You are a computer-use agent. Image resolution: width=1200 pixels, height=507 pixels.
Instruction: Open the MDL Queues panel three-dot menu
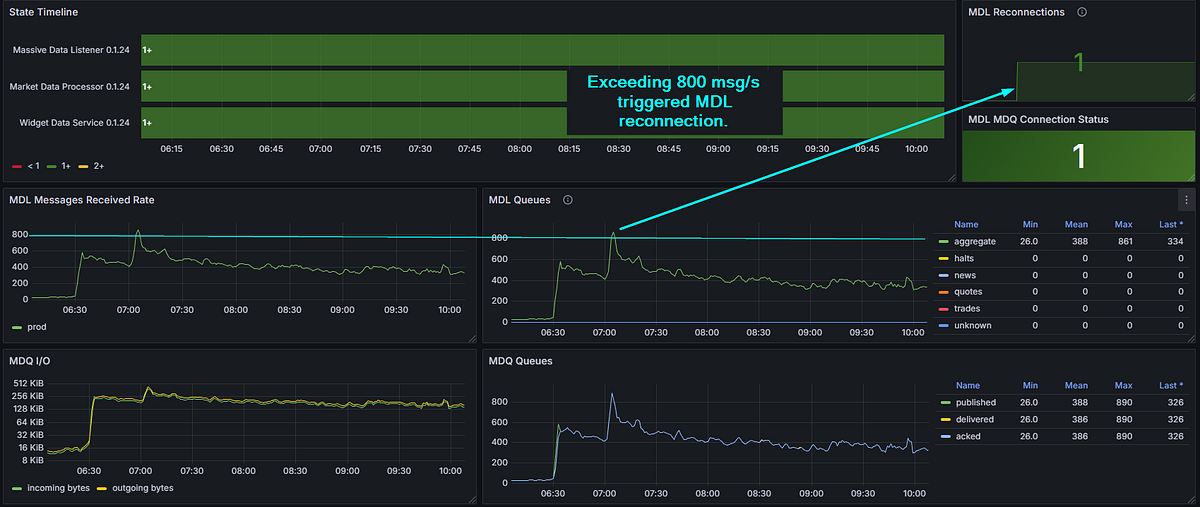(x=1187, y=200)
